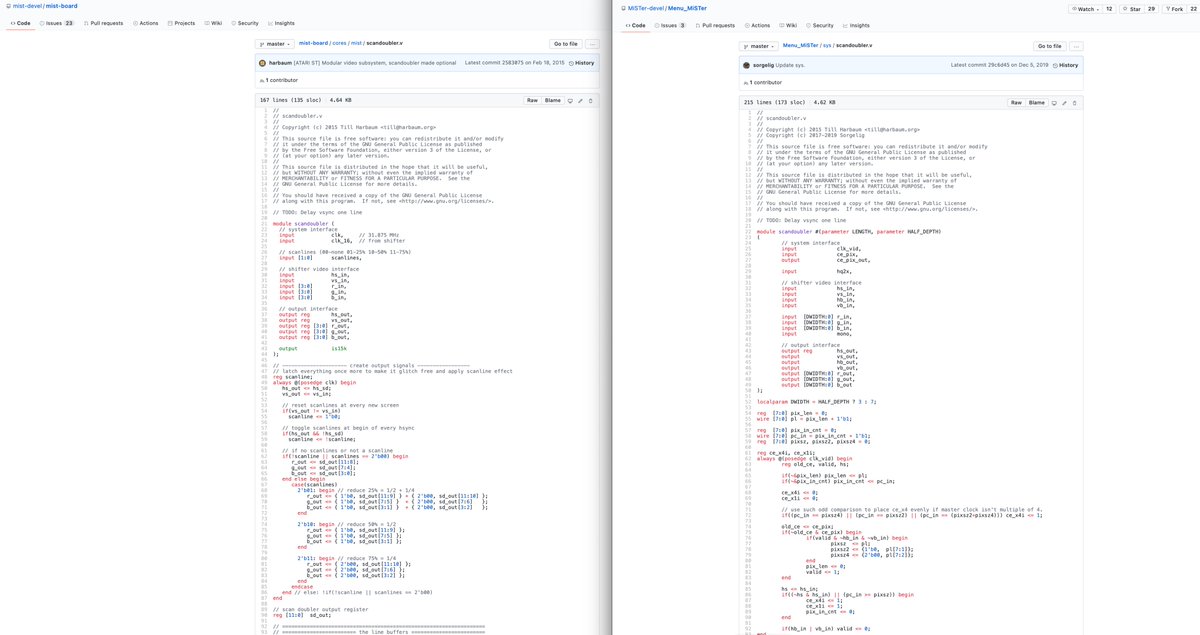
Task: Click 'sys' in Menu_MiSTer breadcrumb path
Action: (x=827, y=46)
